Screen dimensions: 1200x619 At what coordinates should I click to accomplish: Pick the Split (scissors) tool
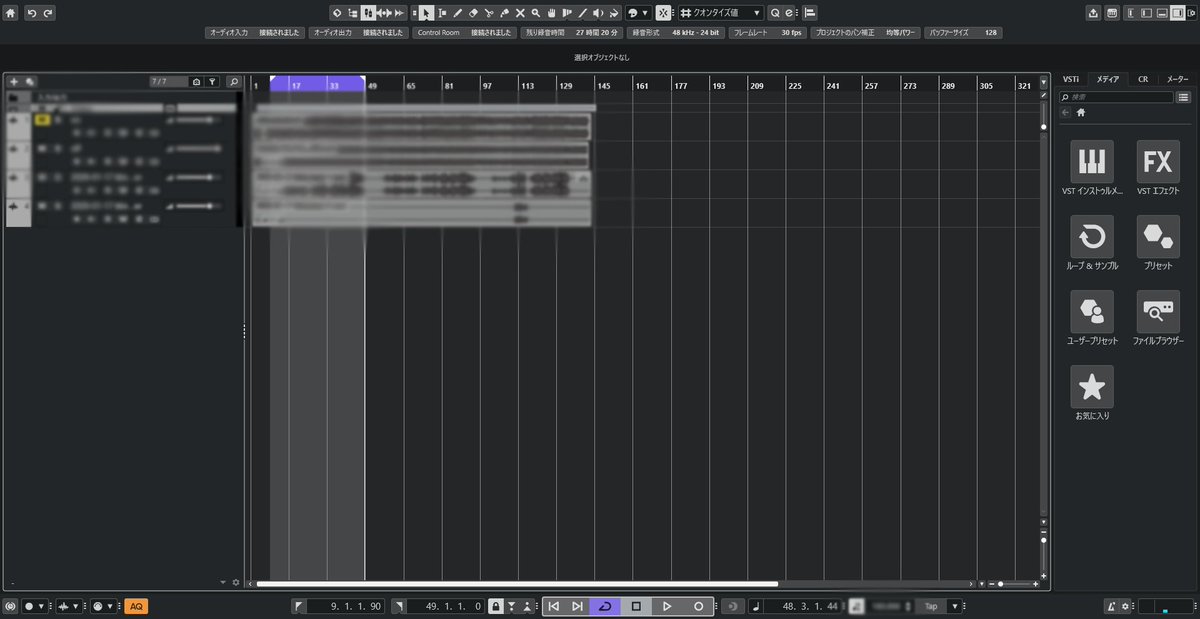pyautogui.click(x=489, y=13)
